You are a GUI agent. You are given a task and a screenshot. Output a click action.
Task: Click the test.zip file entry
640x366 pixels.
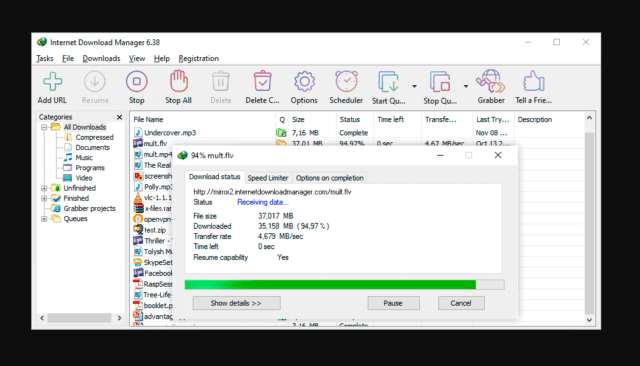[x=155, y=230]
